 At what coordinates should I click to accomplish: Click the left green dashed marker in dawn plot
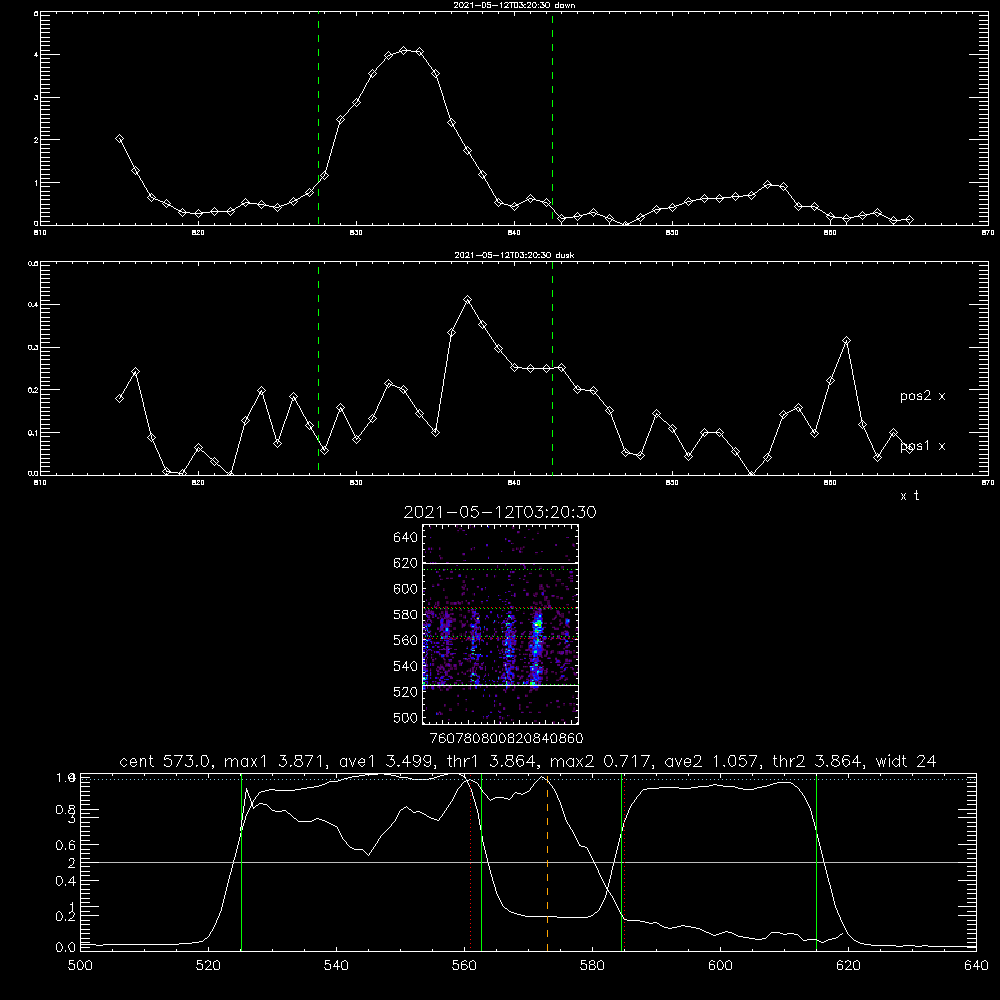[x=318, y=118]
